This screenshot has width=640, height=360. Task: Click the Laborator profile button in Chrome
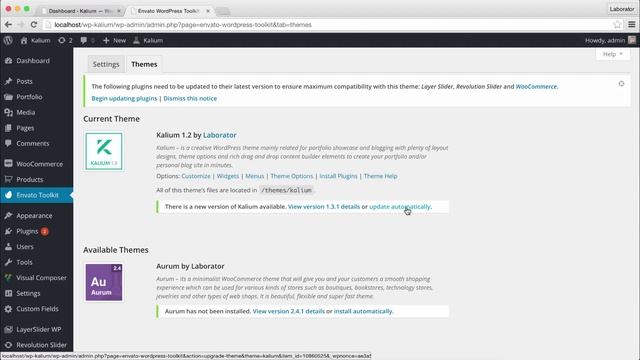[622, 9]
